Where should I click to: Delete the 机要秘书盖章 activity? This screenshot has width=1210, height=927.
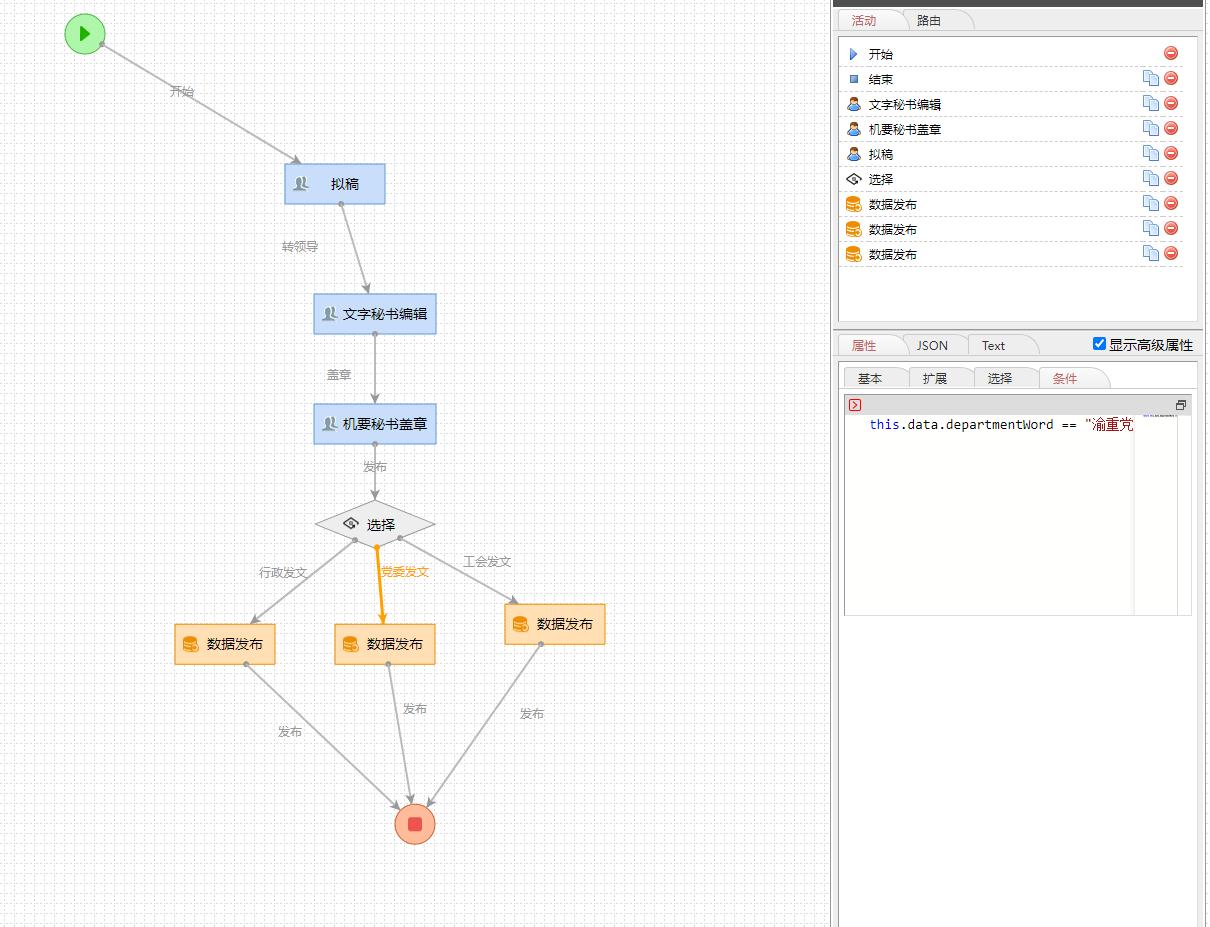point(1171,128)
